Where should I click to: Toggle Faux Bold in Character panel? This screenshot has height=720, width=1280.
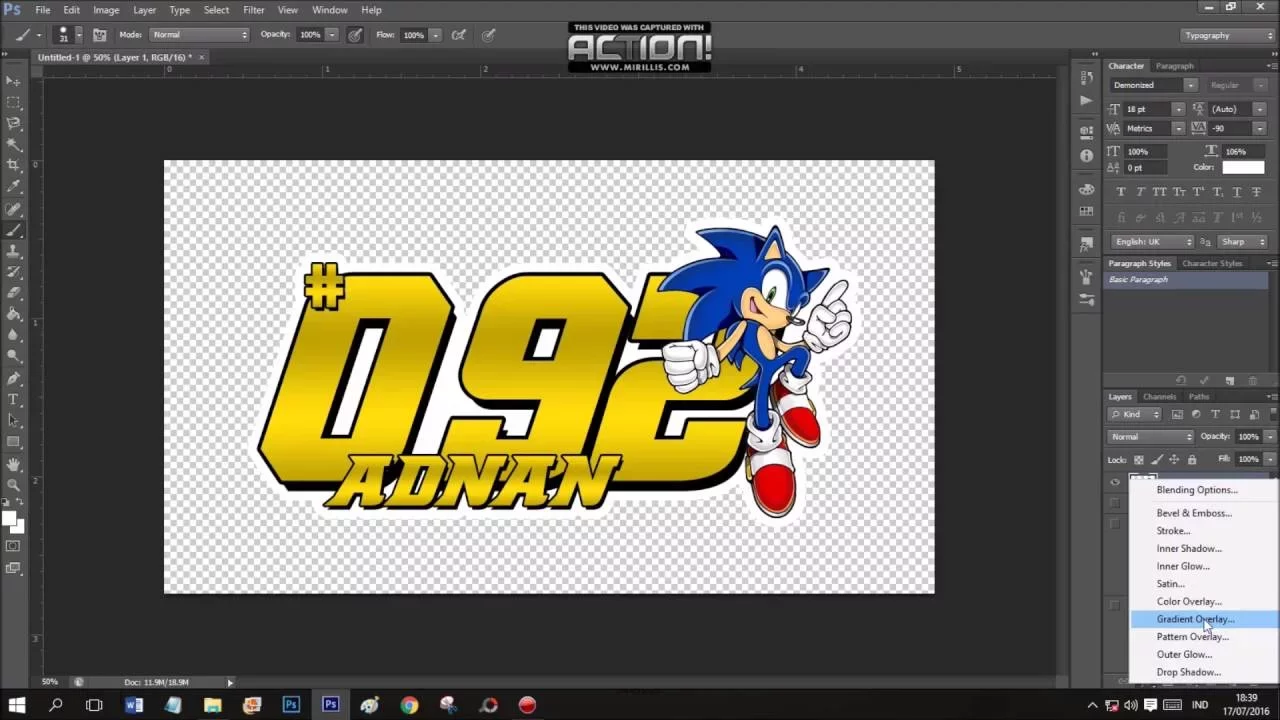pyautogui.click(x=1120, y=192)
